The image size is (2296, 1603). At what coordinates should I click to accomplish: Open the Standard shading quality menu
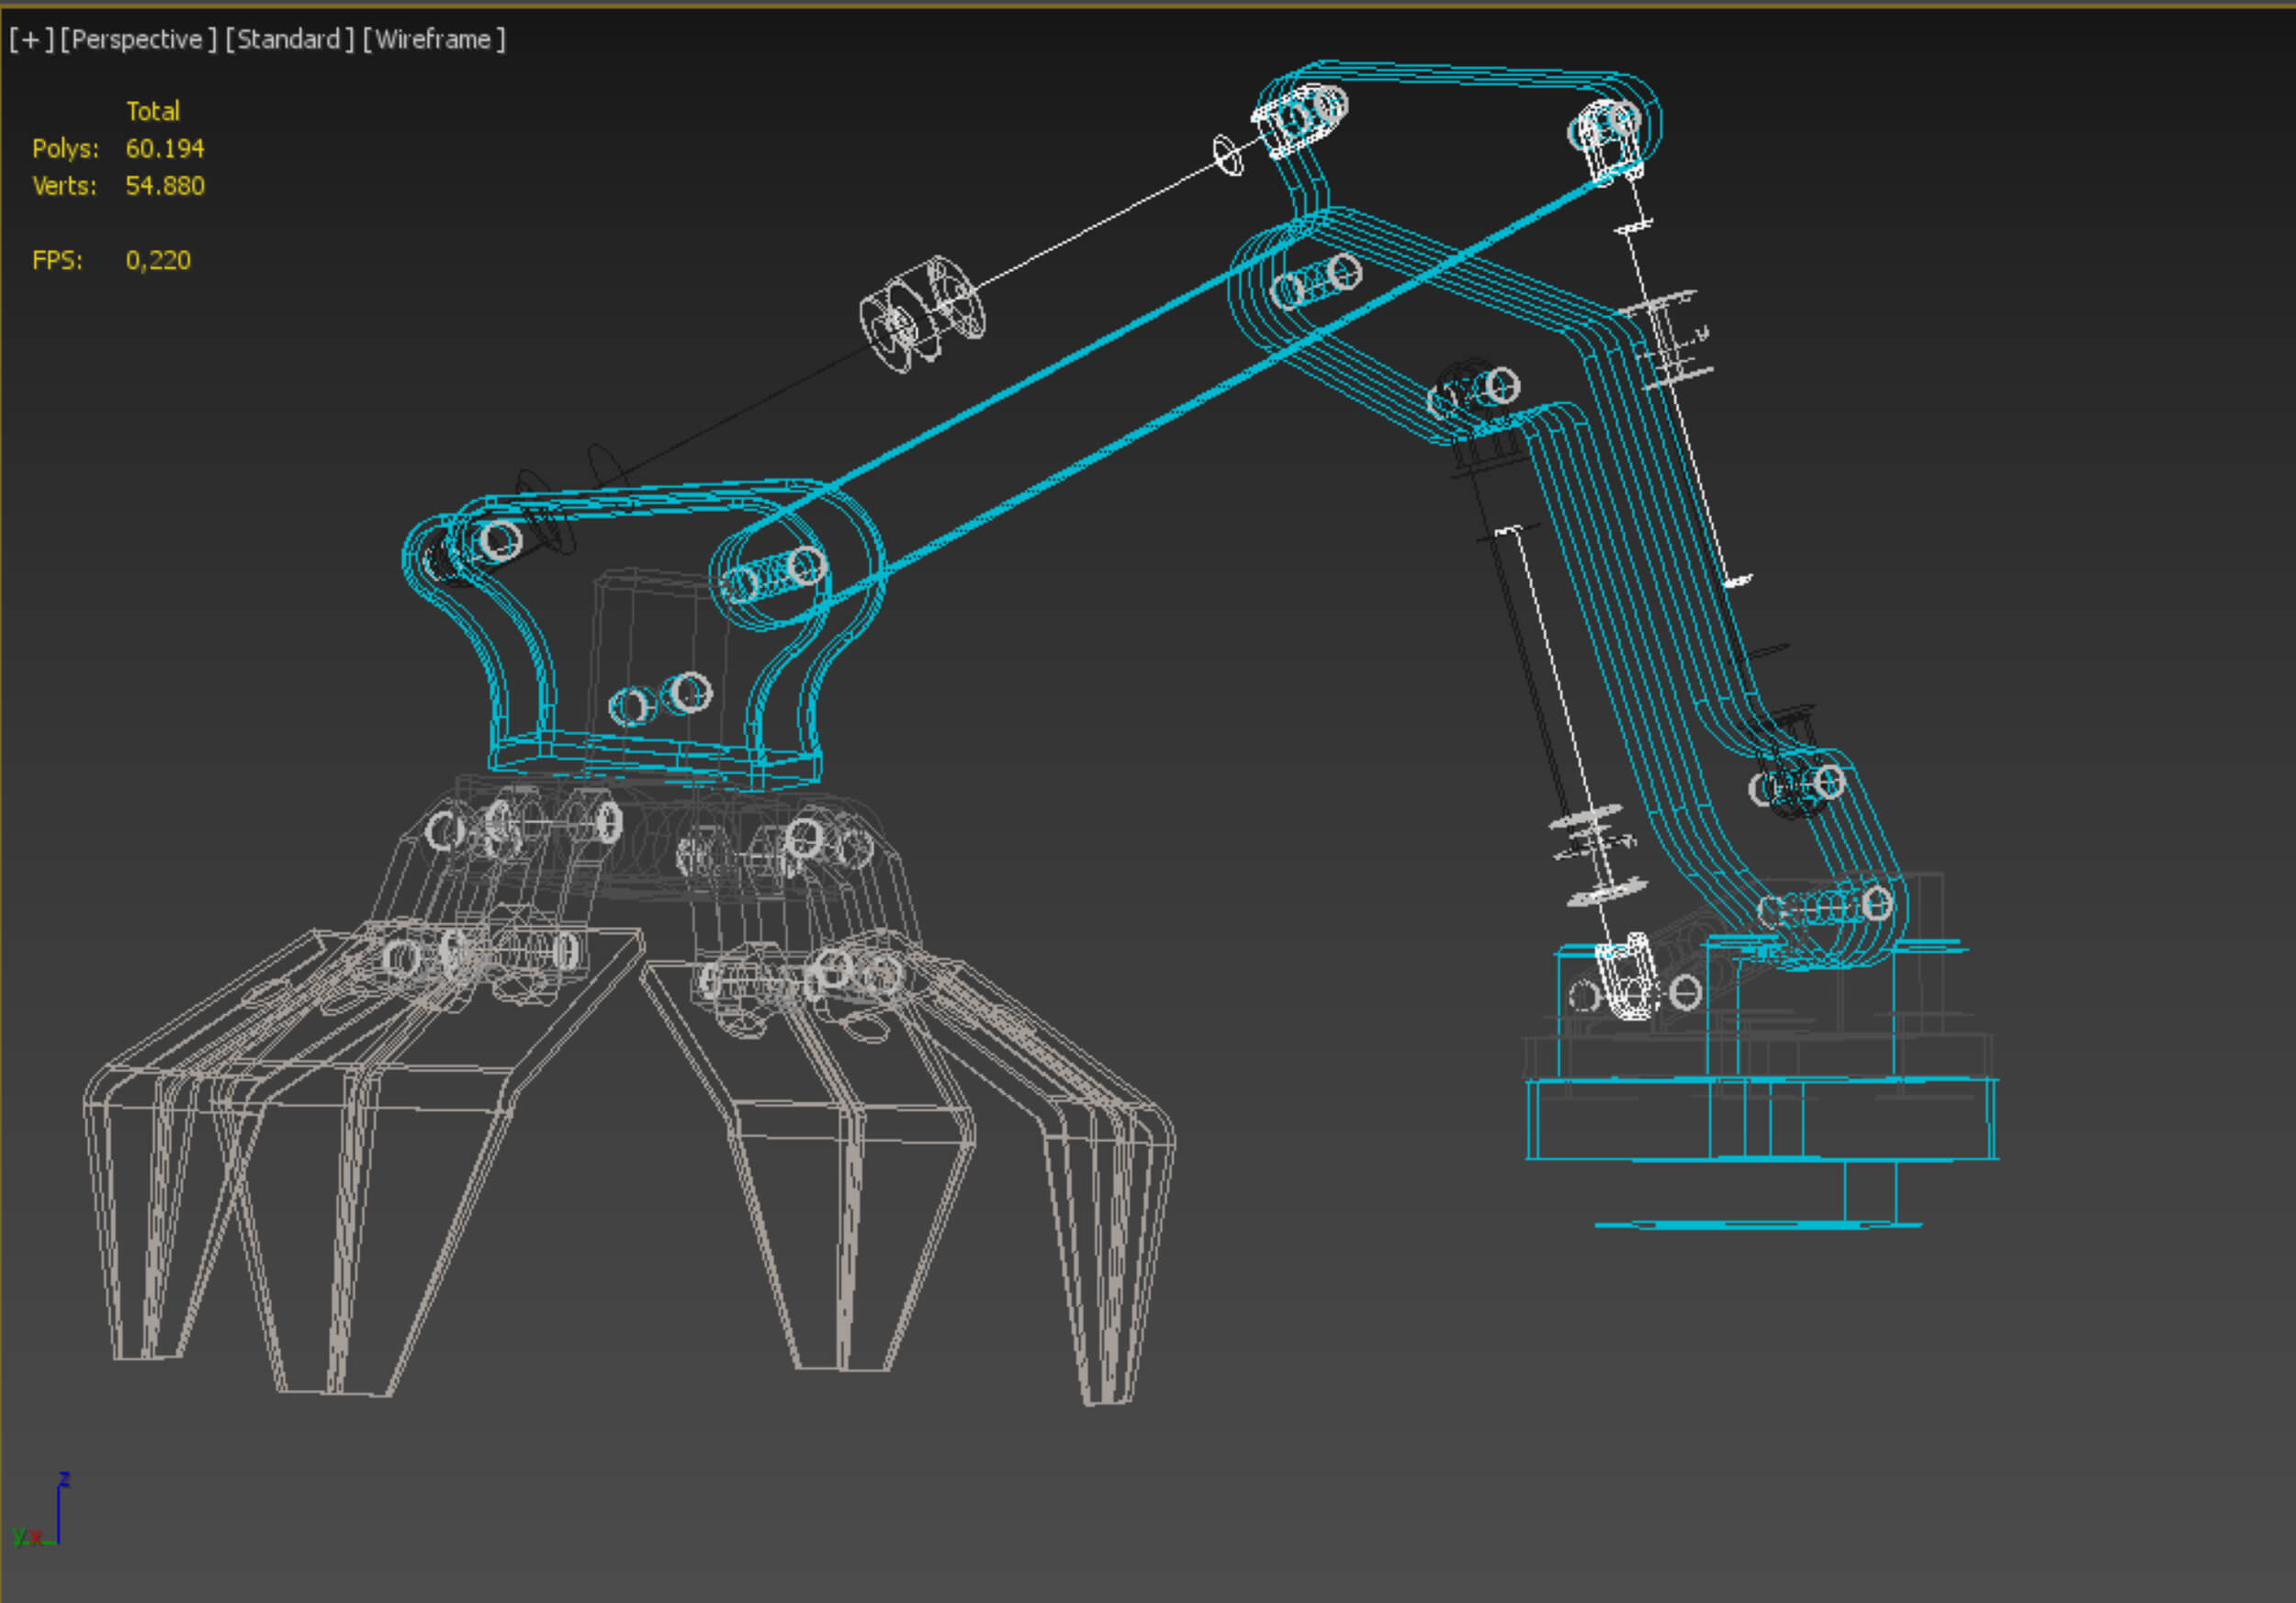point(290,40)
